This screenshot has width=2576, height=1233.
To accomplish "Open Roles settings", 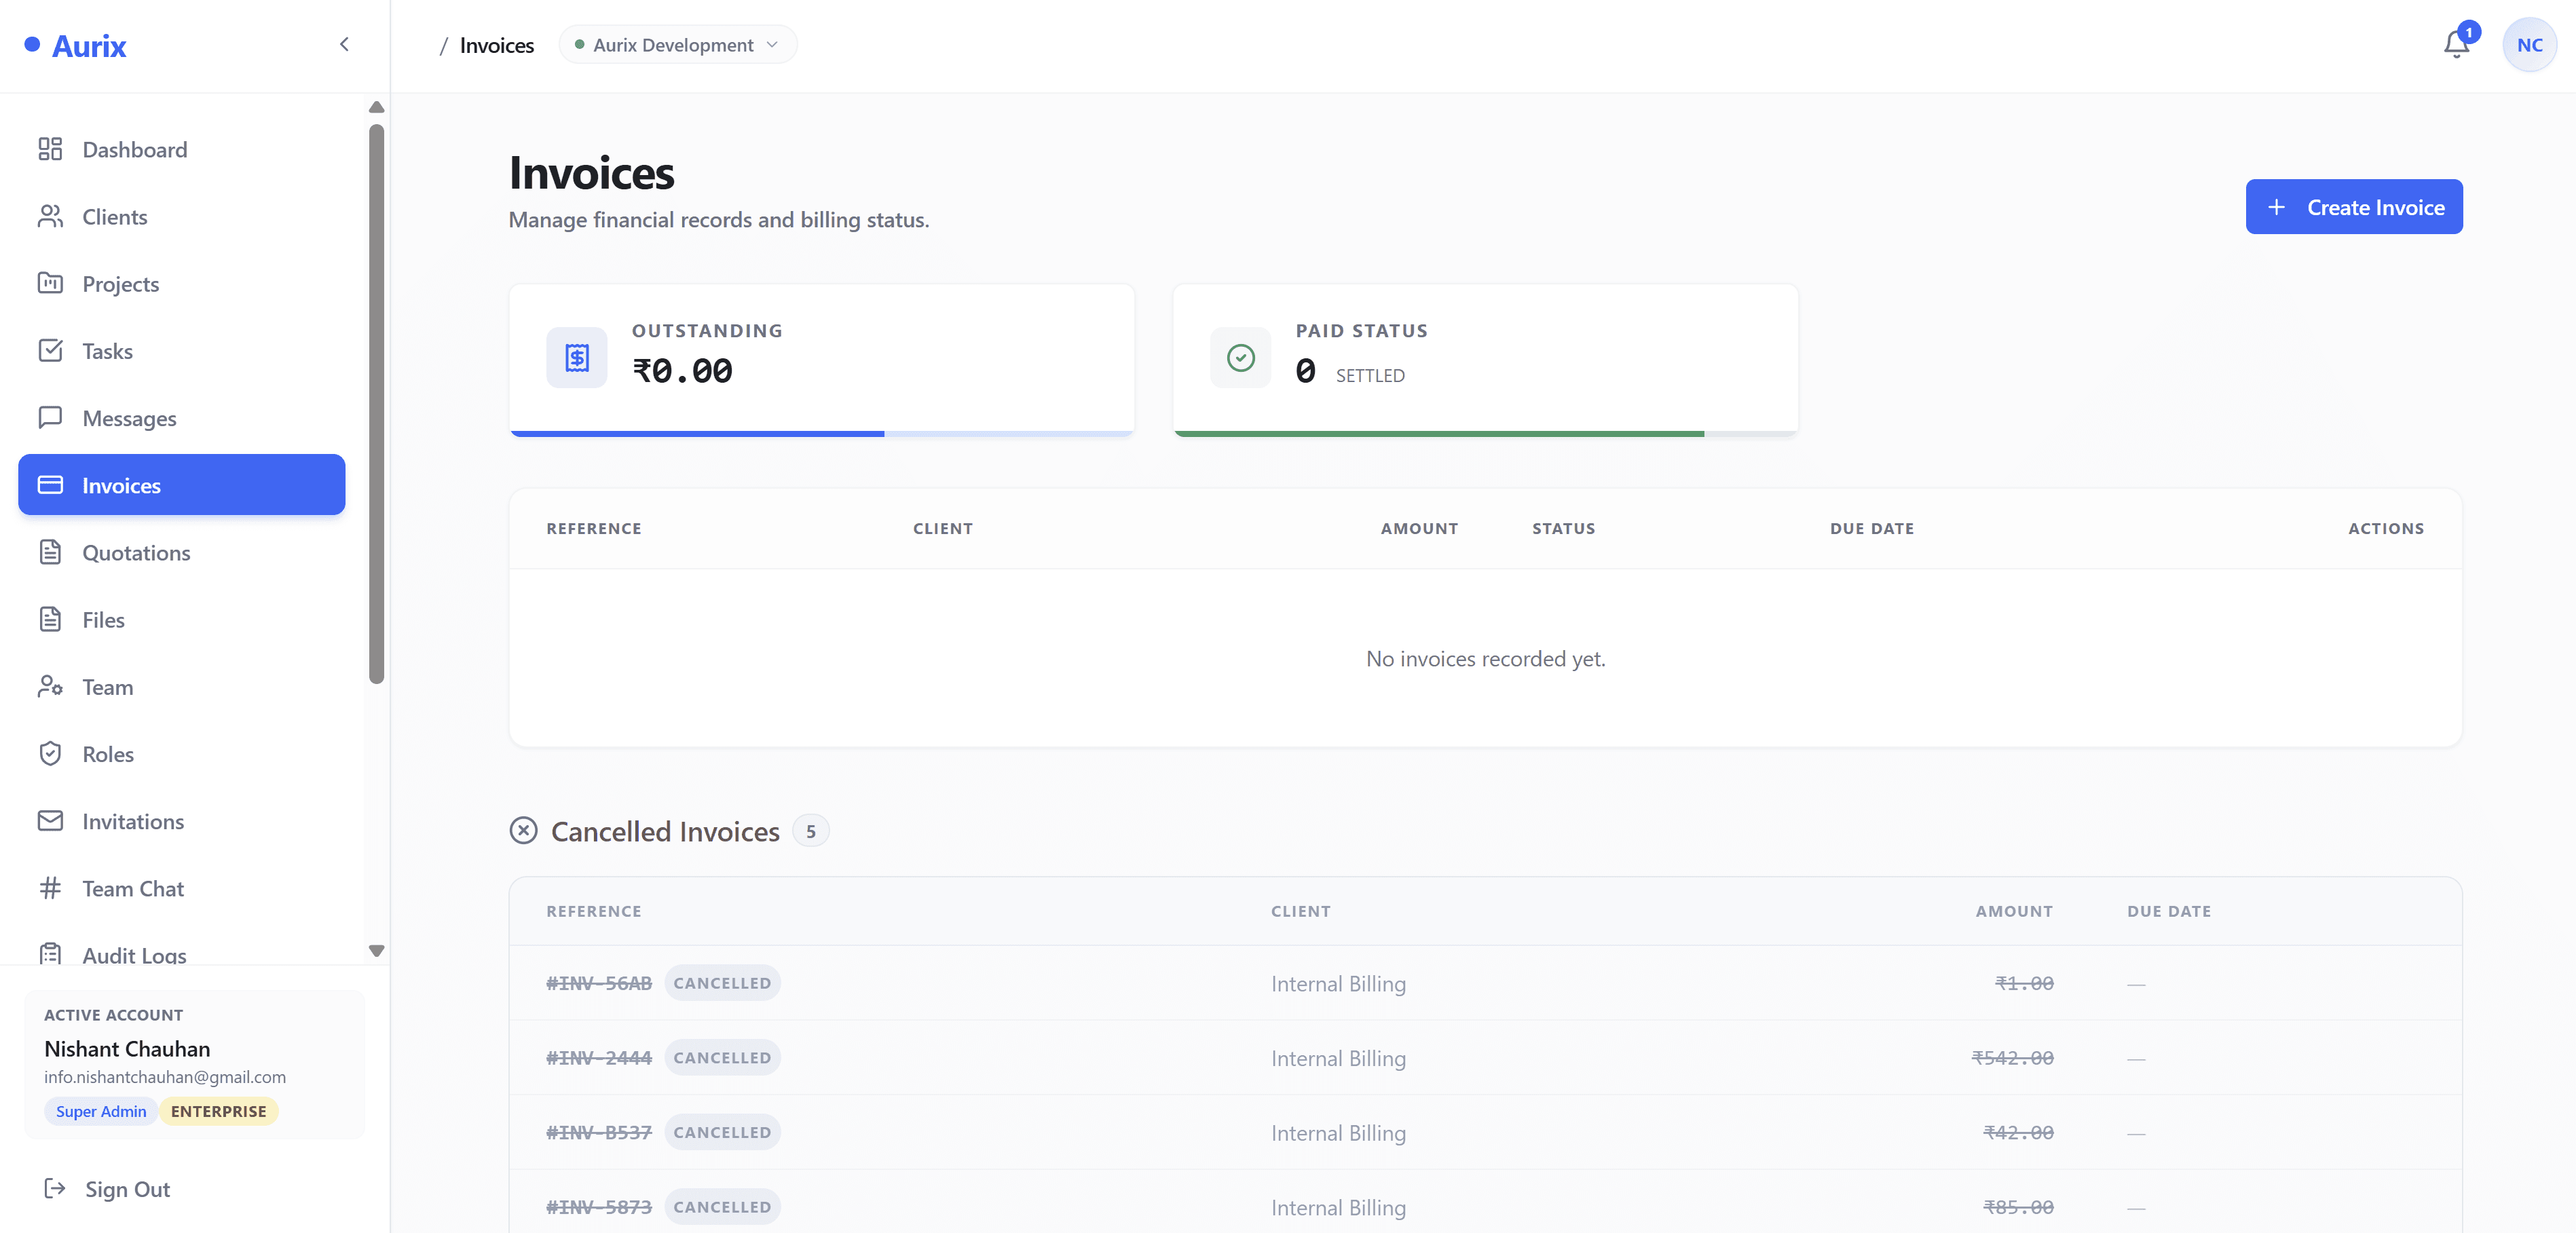I will point(182,753).
